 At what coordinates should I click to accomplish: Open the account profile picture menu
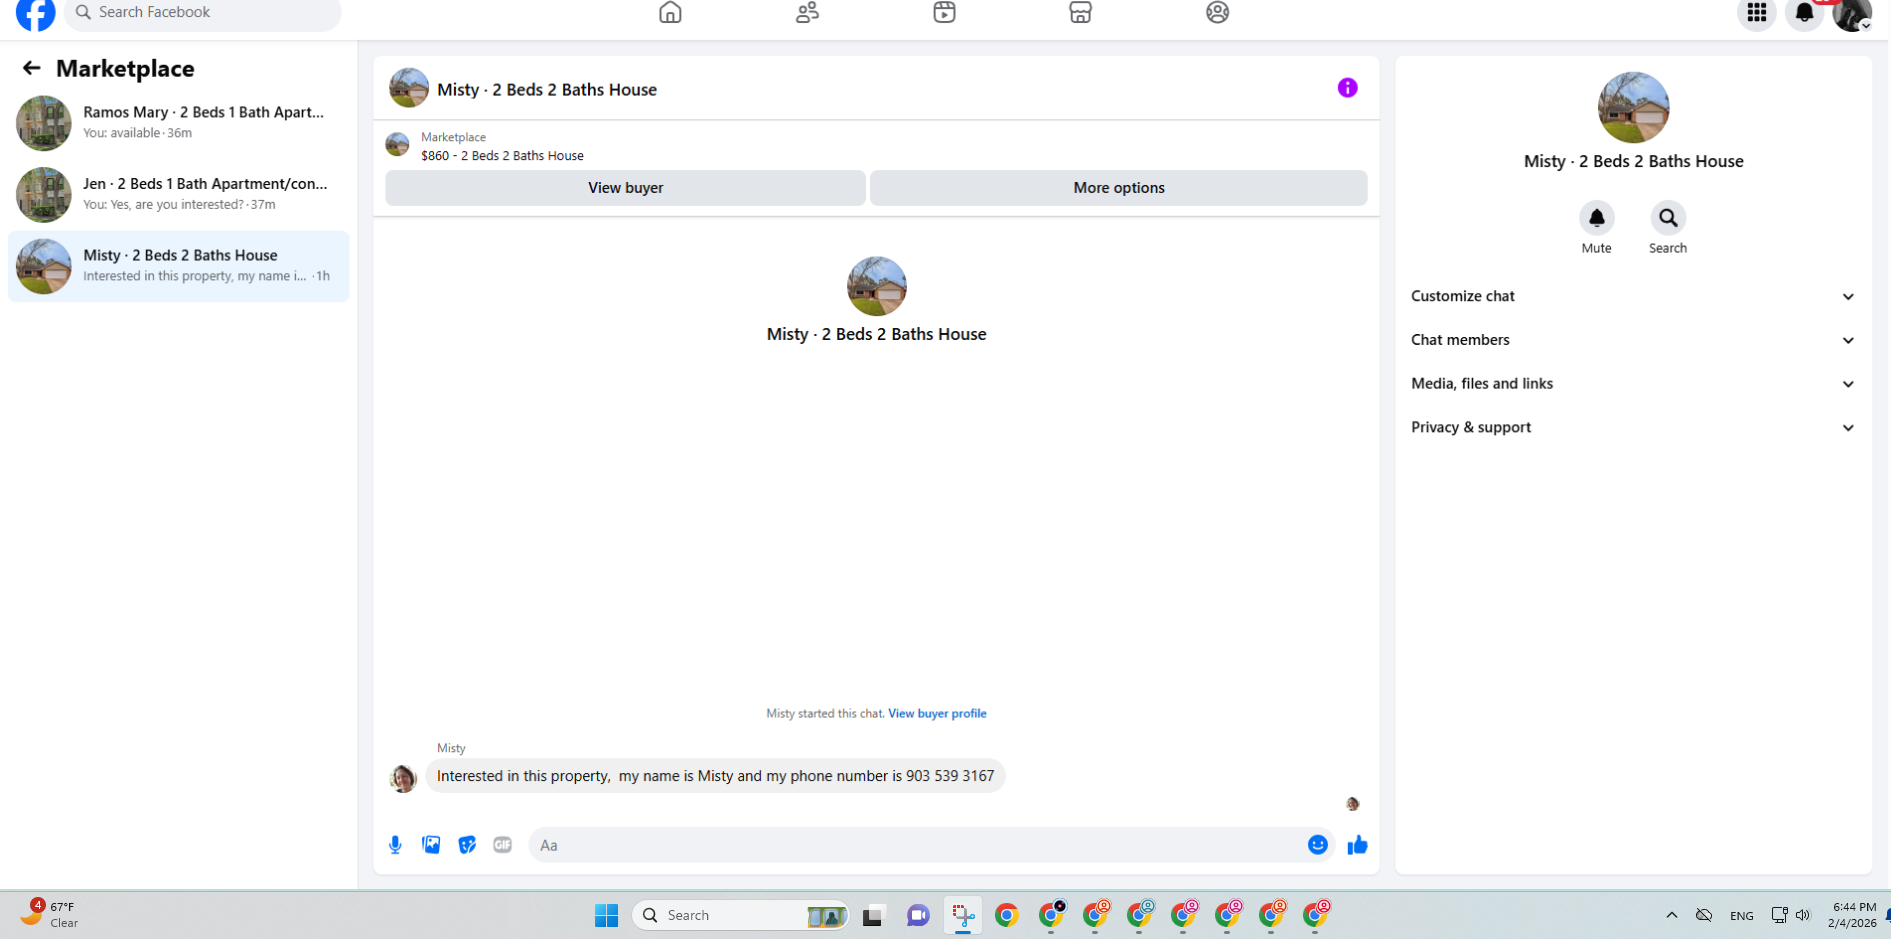[1852, 14]
